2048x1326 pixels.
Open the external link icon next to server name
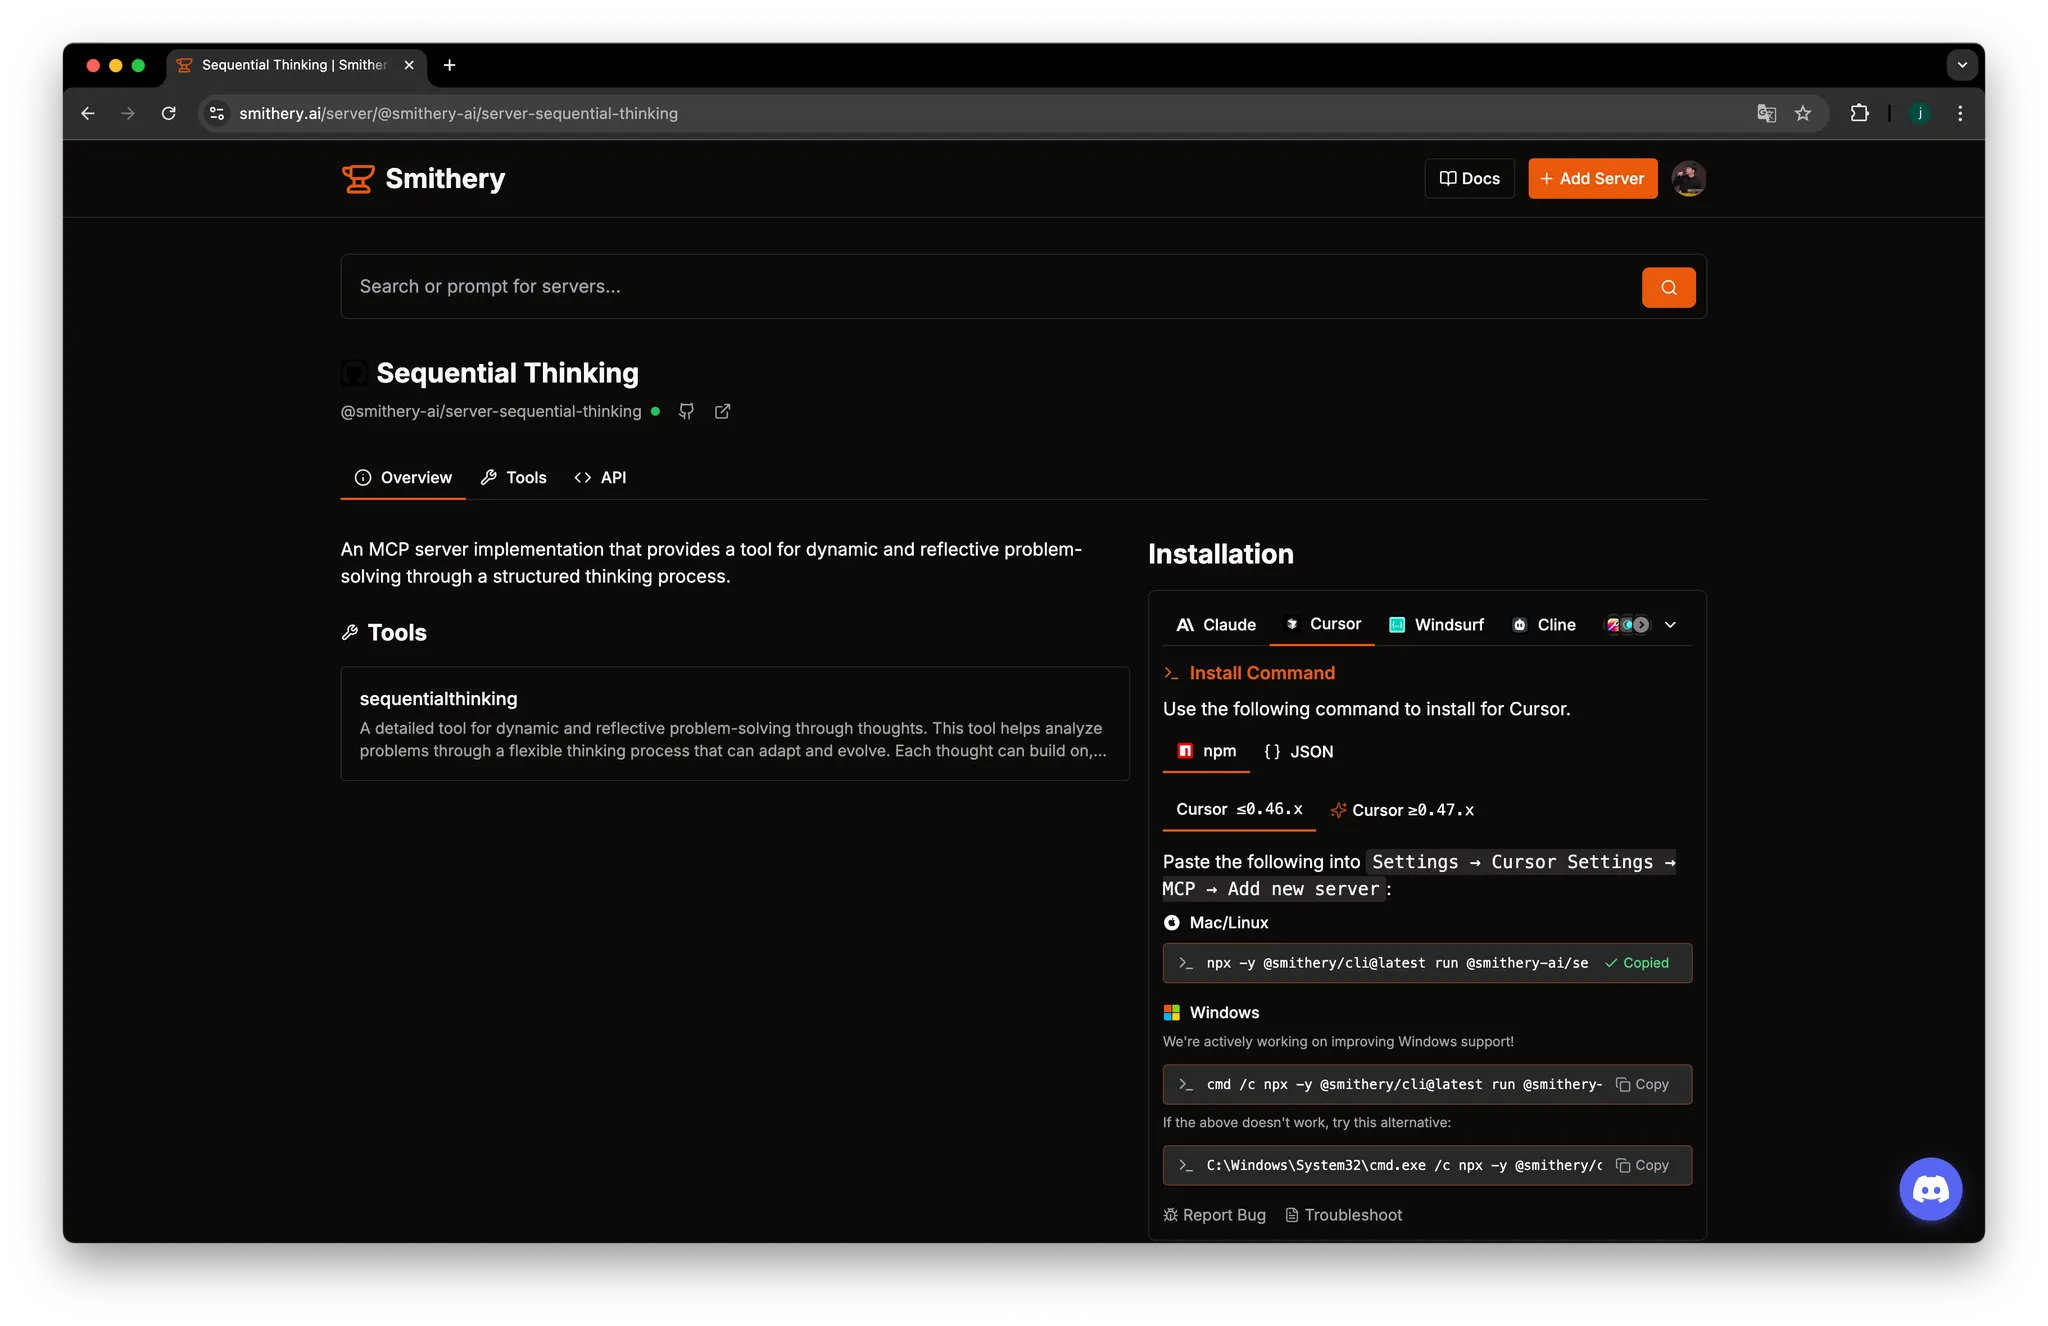click(722, 412)
